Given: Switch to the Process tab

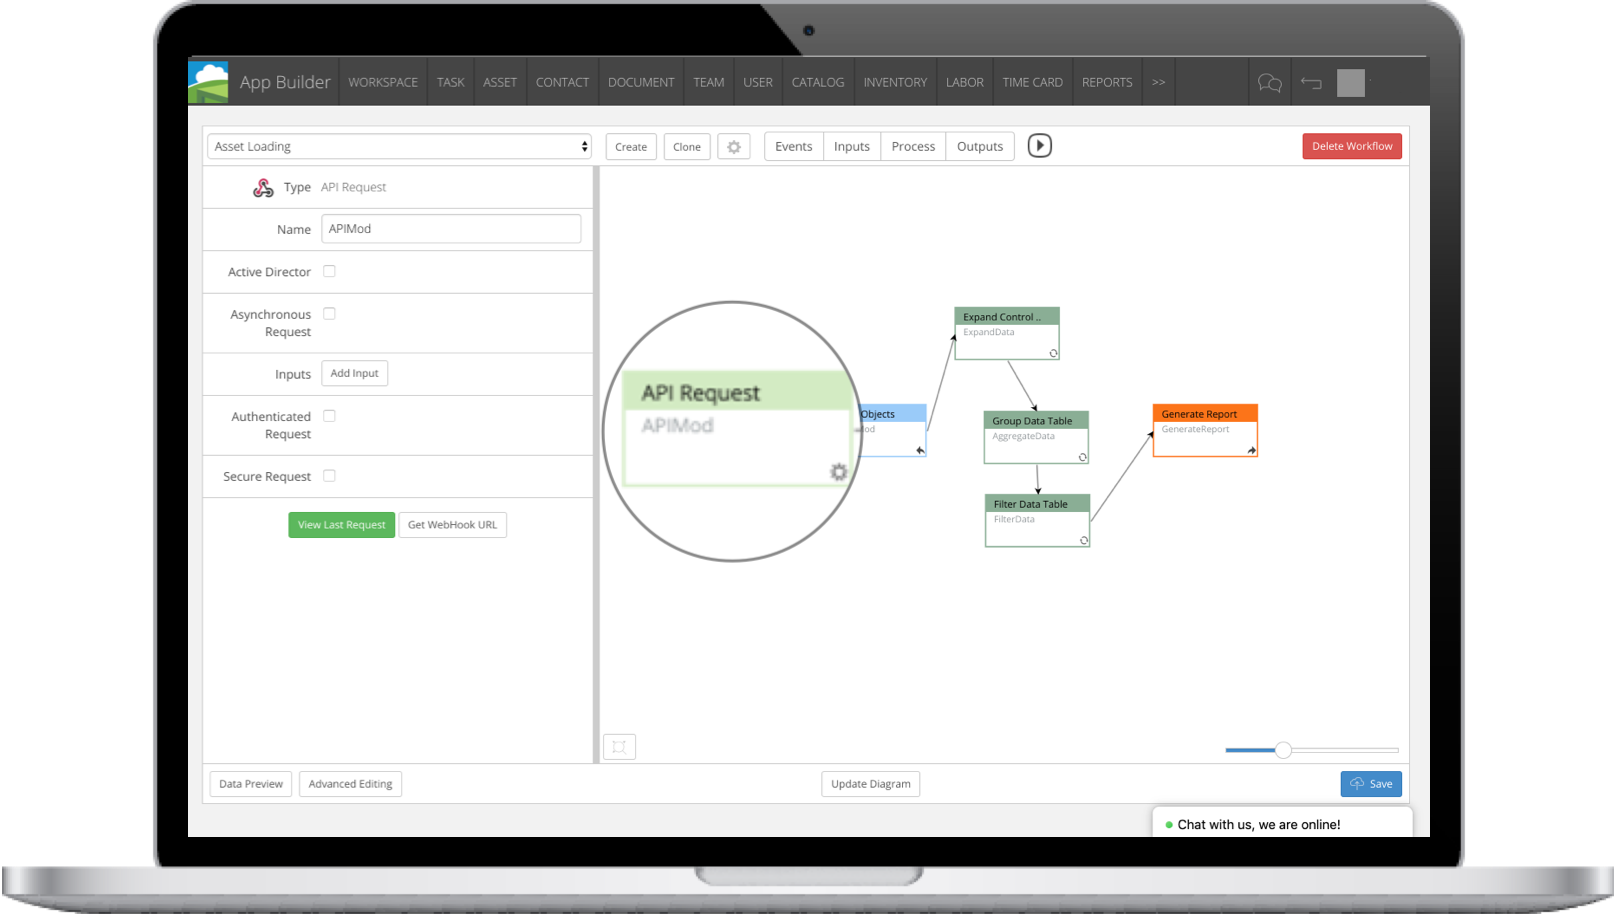Looking at the screenshot, I should point(911,146).
